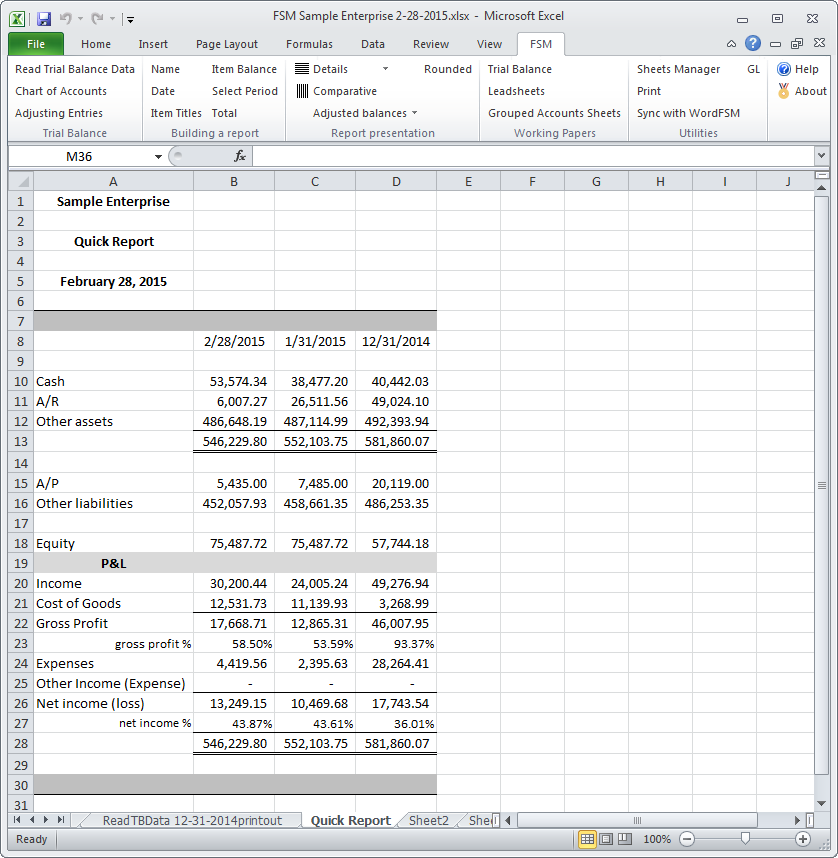Image resolution: width=838 pixels, height=858 pixels.
Task: Open the Details dropdown in Report presentation
Action: click(x=386, y=69)
